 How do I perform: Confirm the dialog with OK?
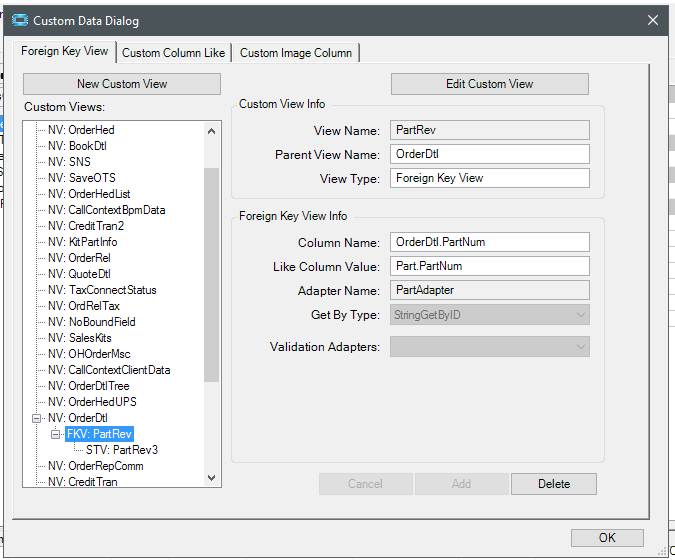(607, 538)
